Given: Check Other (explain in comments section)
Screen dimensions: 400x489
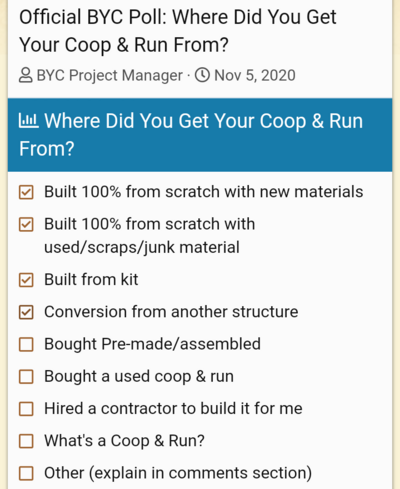Looking at the screenshot, I should click(x=26, y=473).
